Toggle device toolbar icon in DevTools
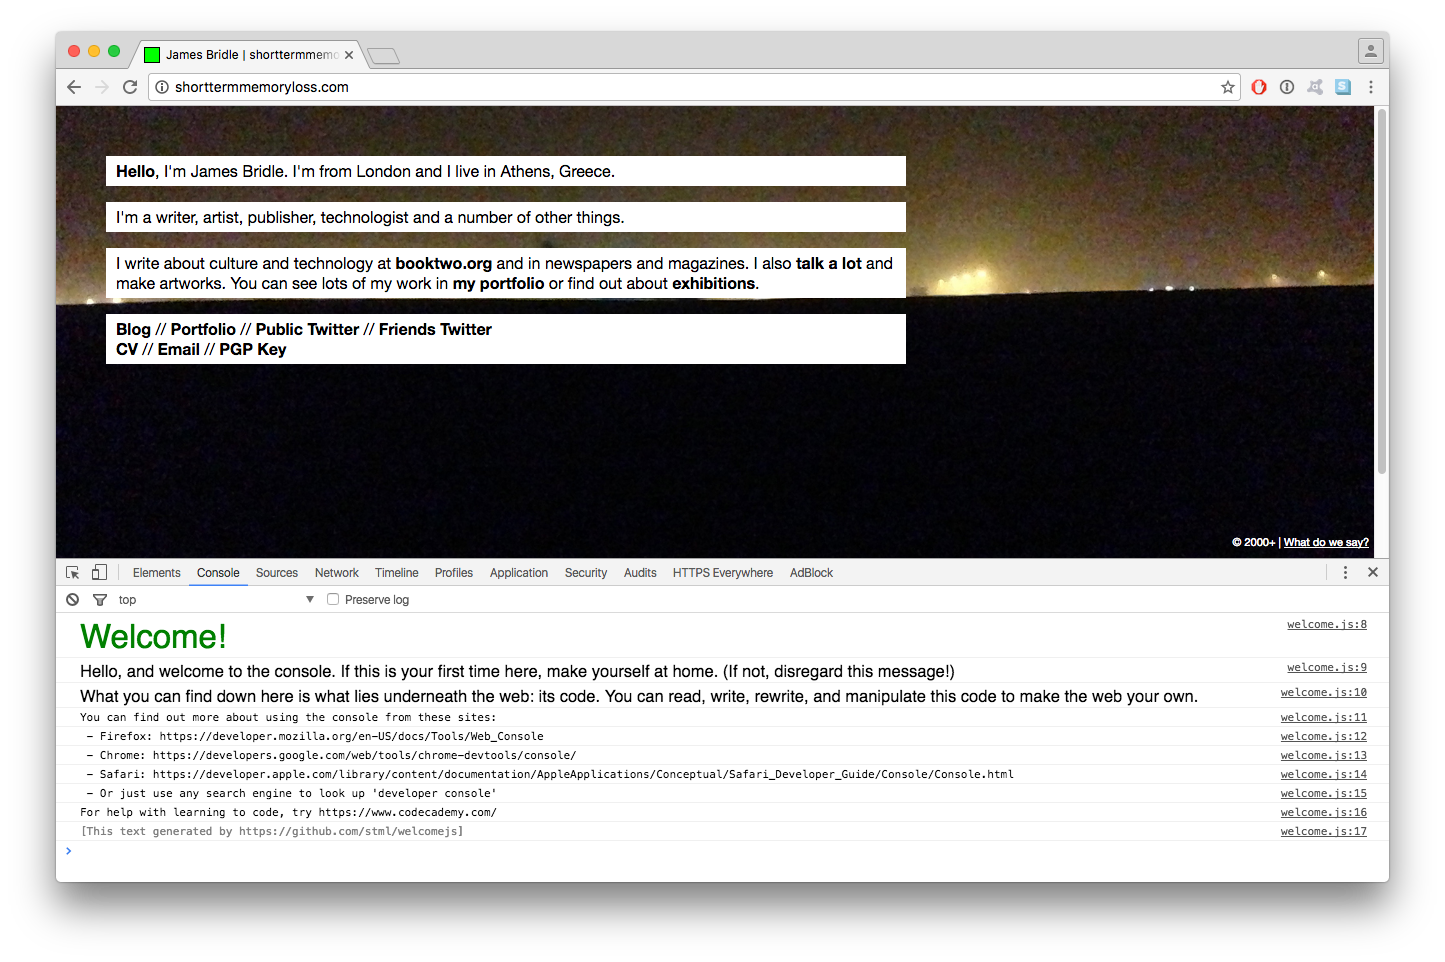 99,573
